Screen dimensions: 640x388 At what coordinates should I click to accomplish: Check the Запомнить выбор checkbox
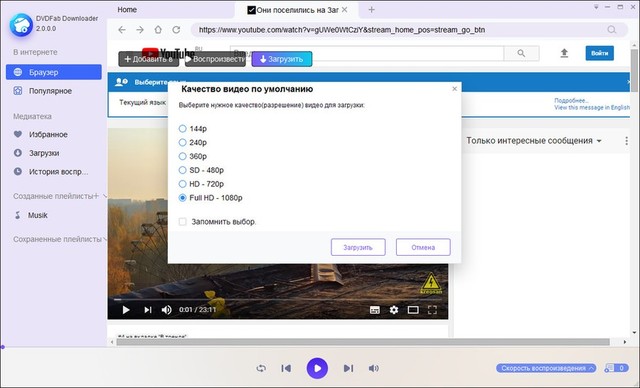(182, 222)
